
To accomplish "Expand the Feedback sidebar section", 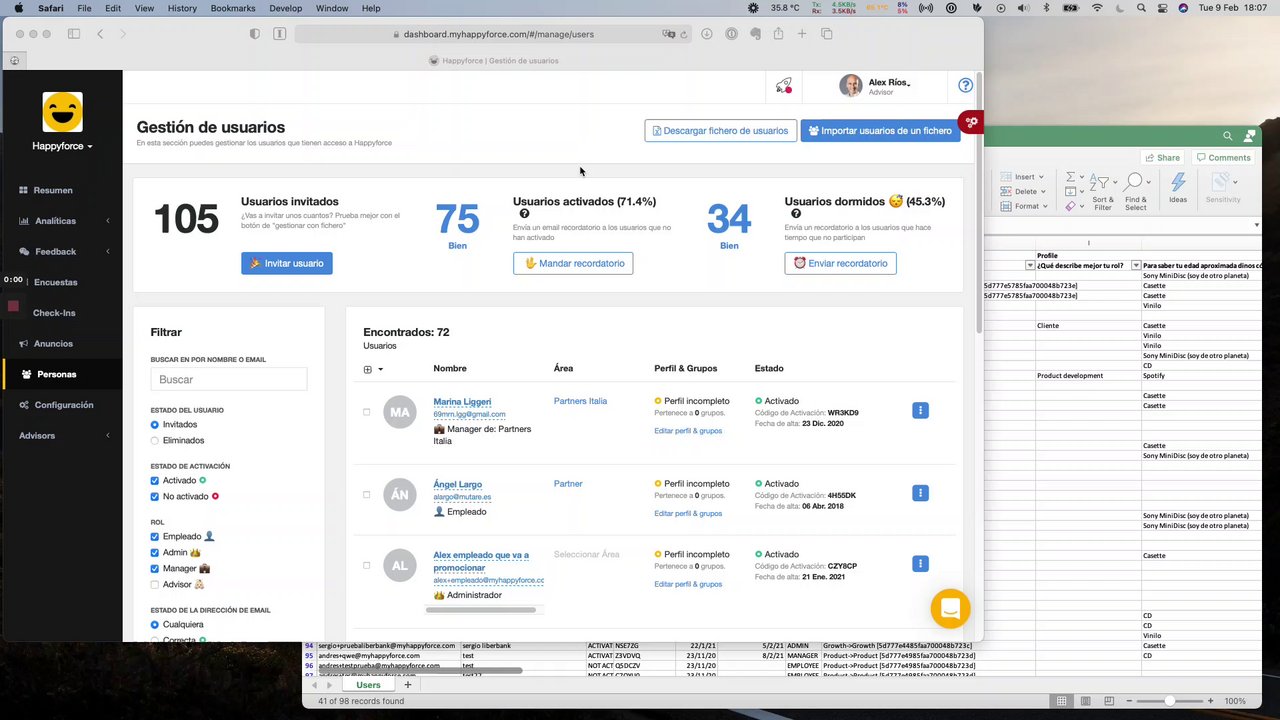I will tap(61, 252).
